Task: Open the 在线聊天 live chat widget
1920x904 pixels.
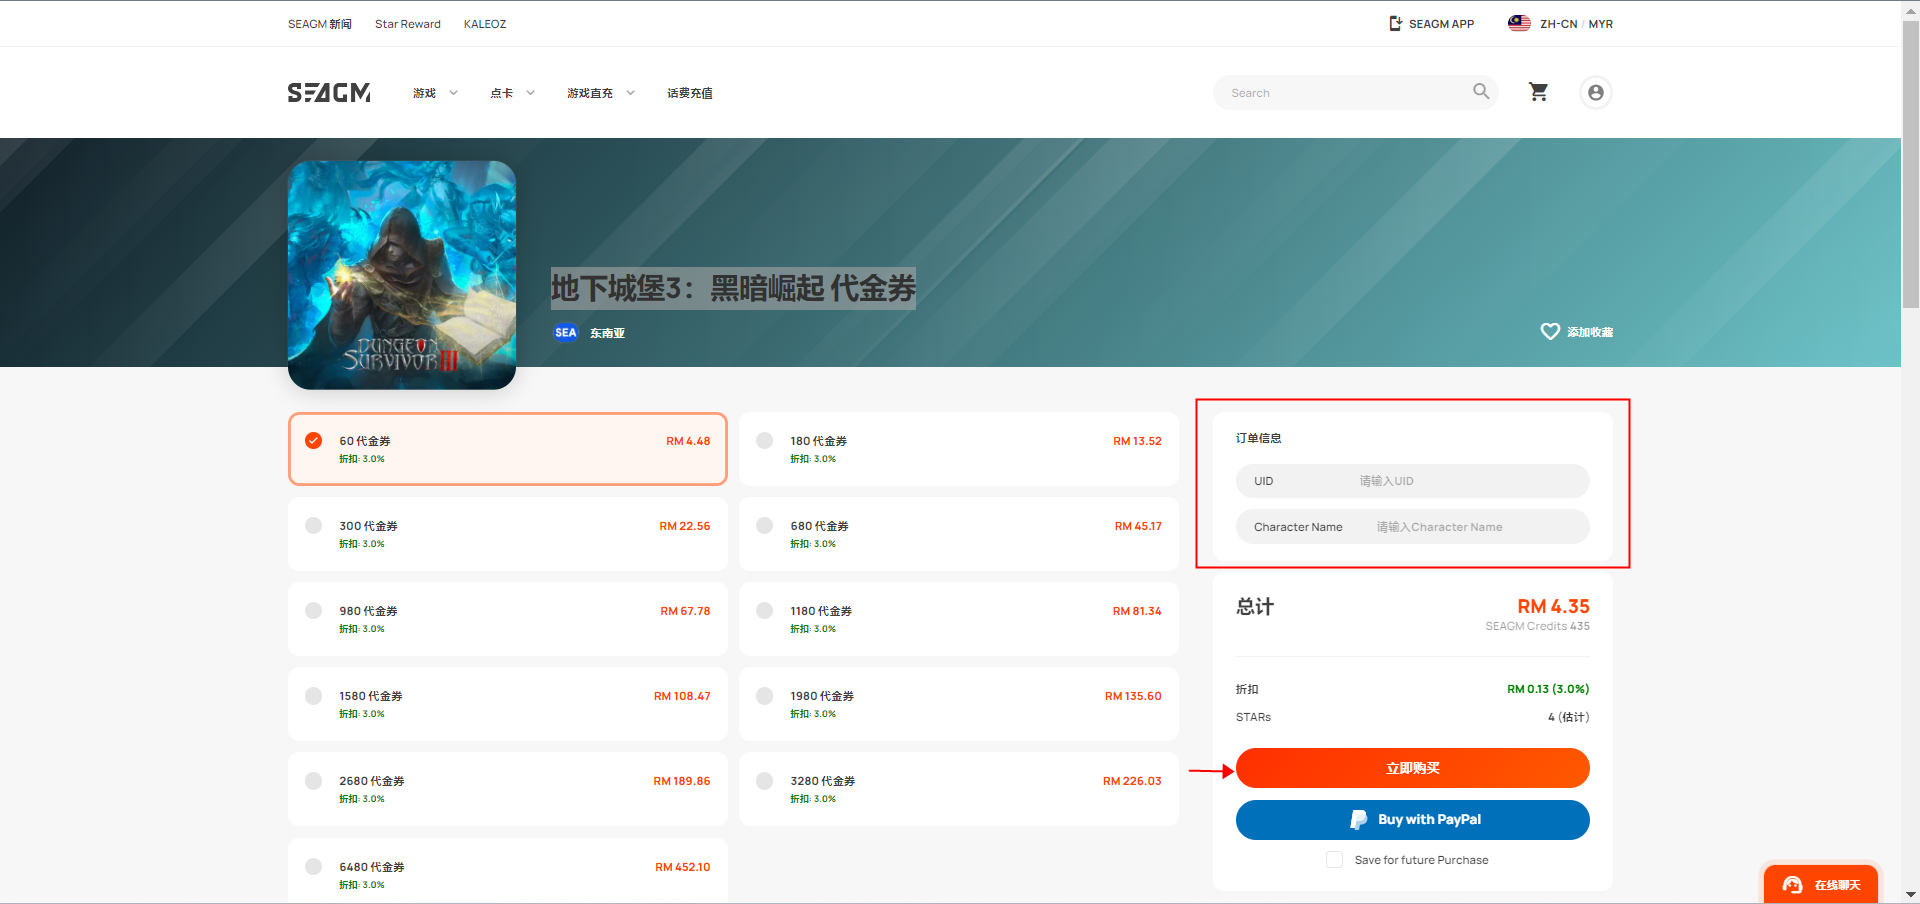Action: pyautogui.click(x=1821, y=885)
